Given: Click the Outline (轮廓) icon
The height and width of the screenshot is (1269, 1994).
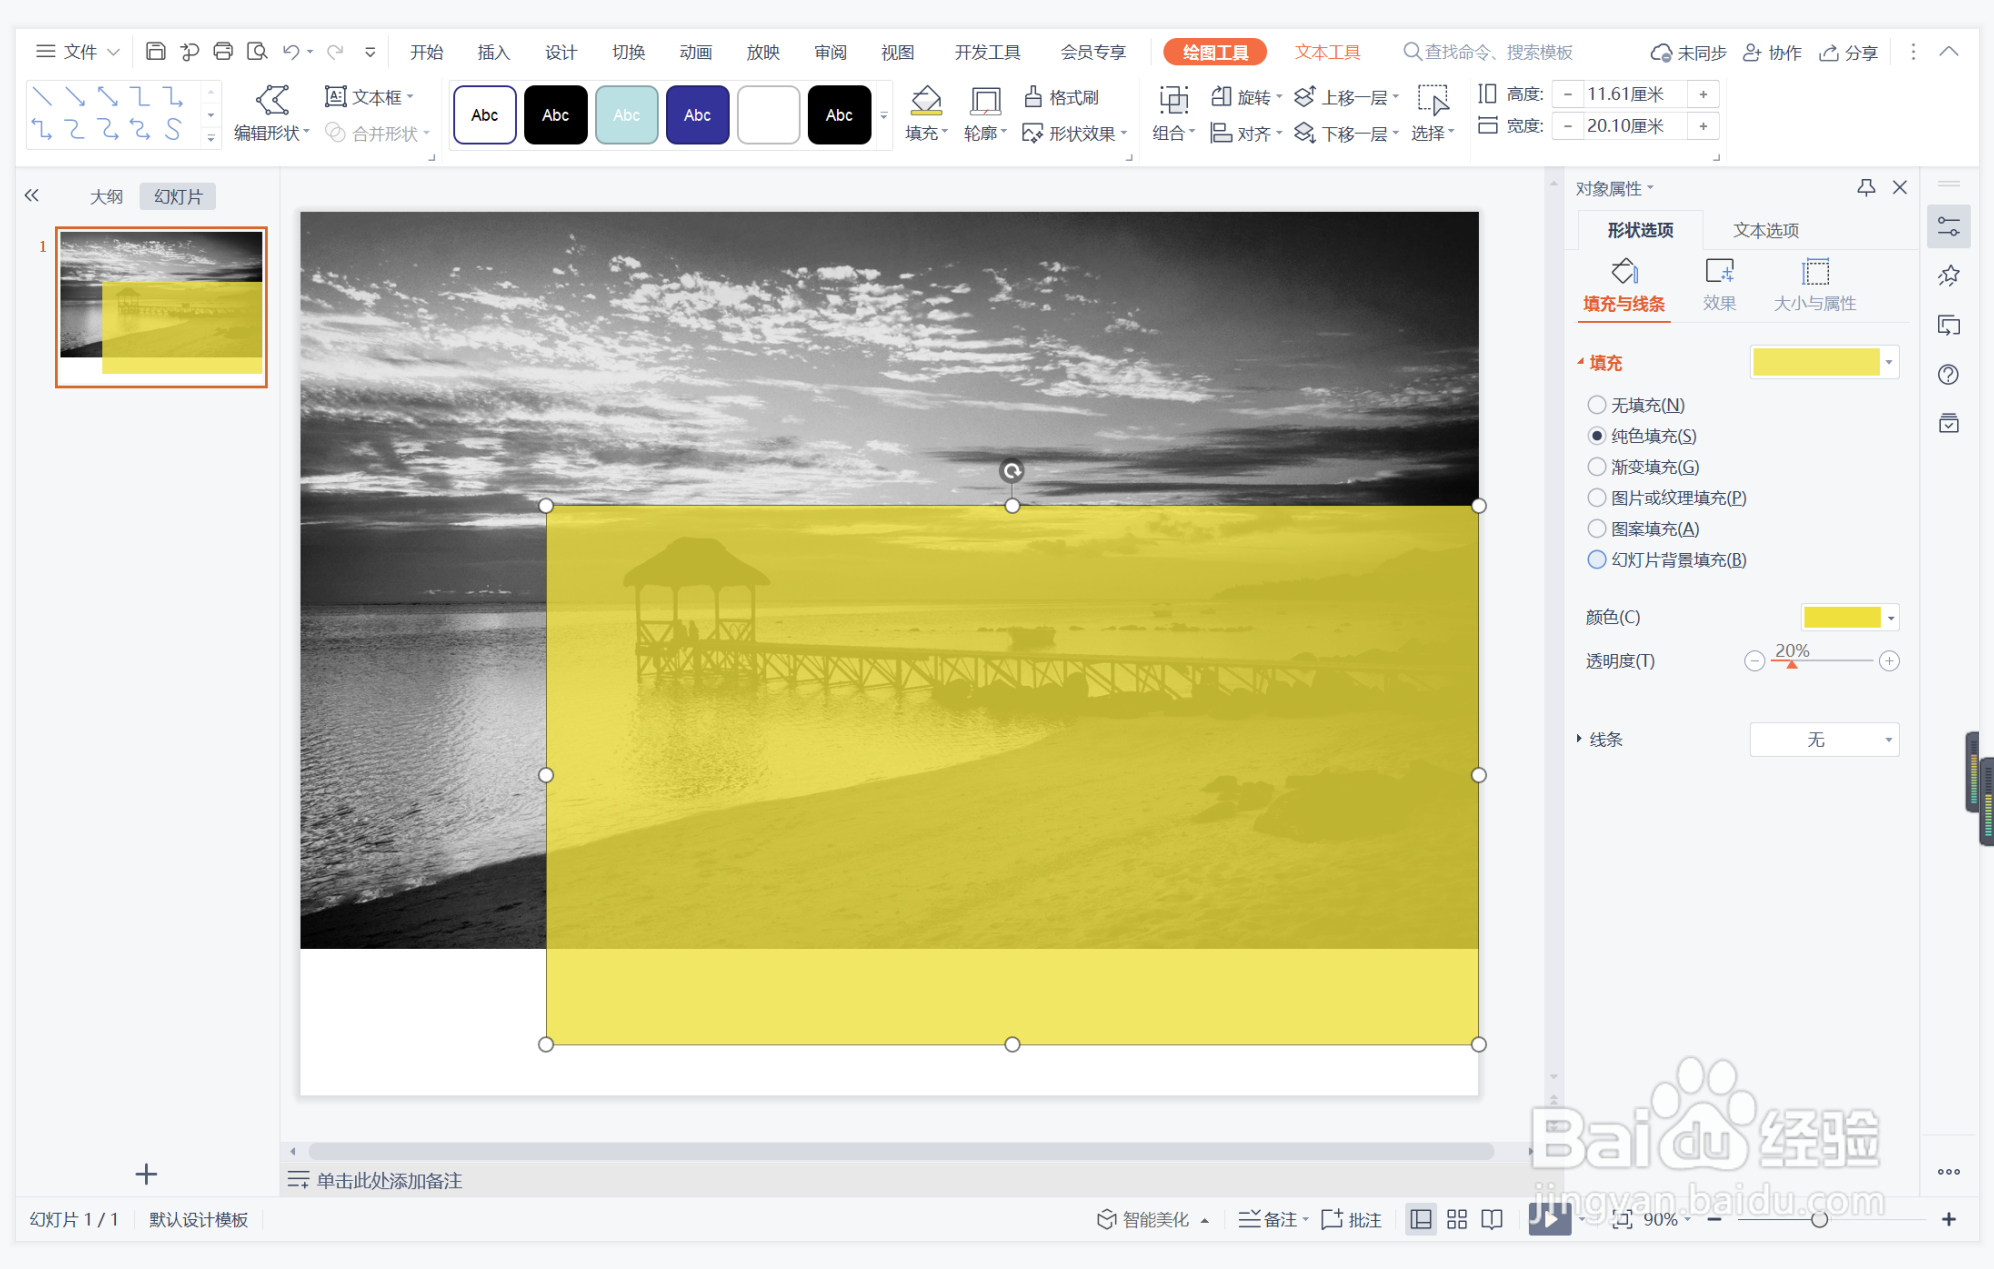Looking at the screenshot, I should coord(985,100).
